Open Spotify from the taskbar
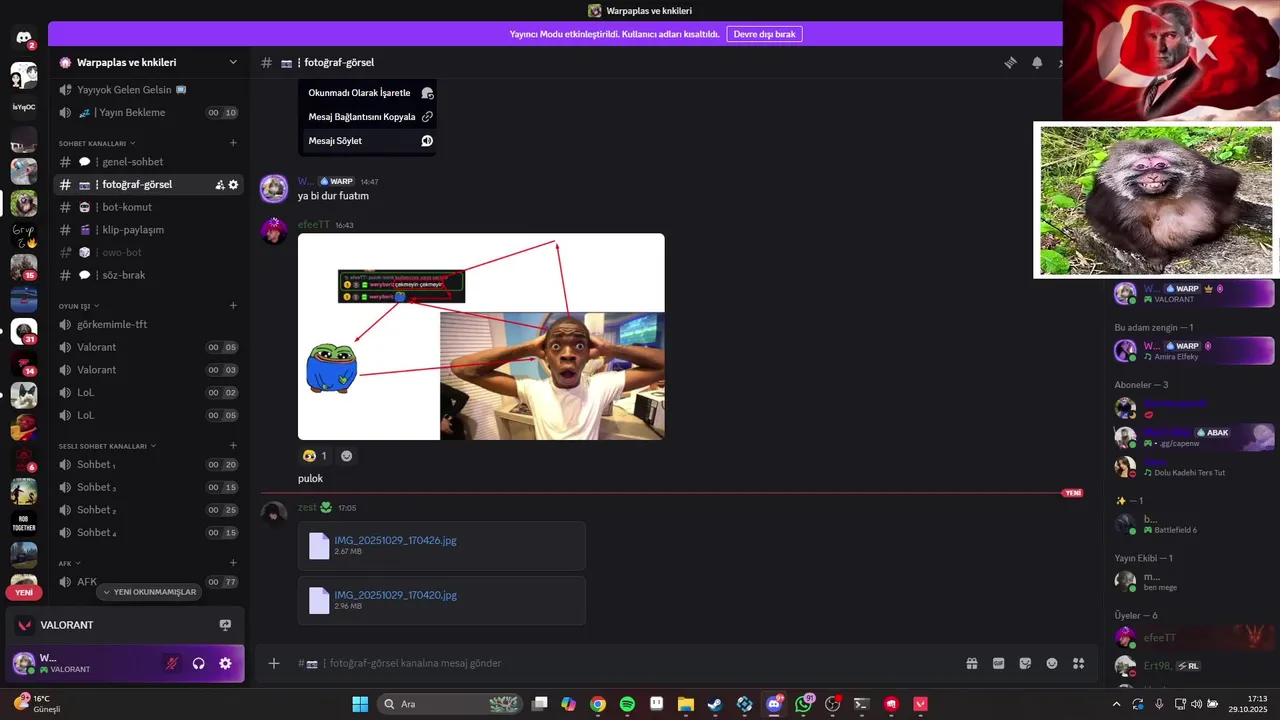The image size is (1280, 720). tap(627, 704)
